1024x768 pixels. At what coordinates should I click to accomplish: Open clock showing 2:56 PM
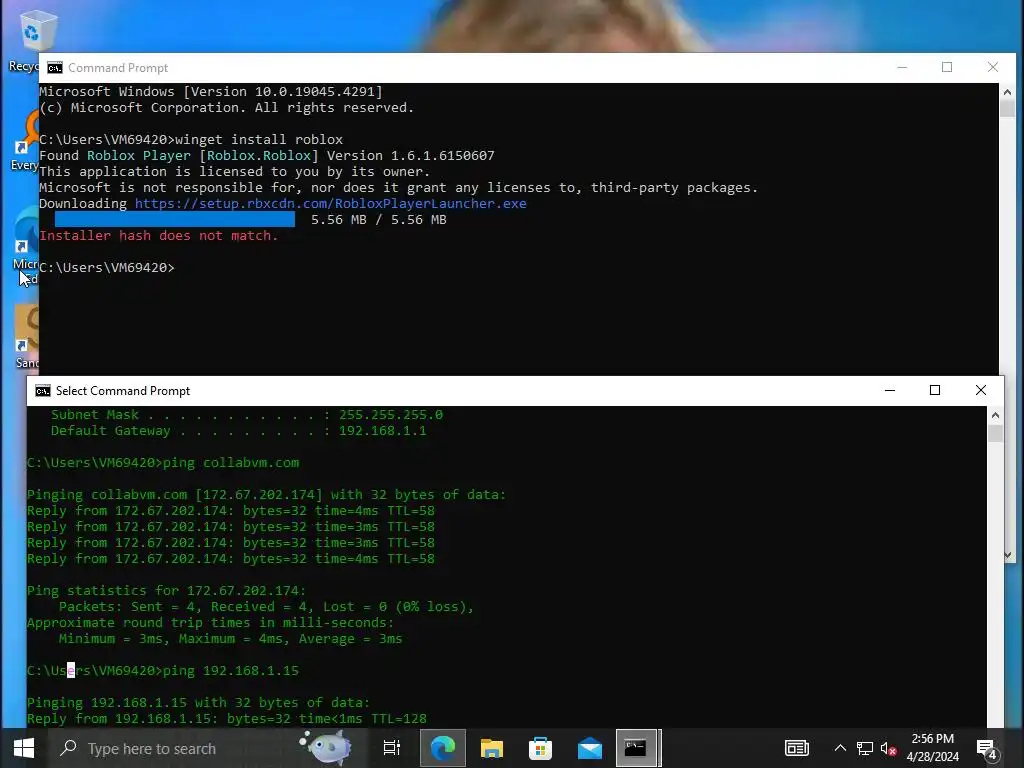tap(933, 748)
